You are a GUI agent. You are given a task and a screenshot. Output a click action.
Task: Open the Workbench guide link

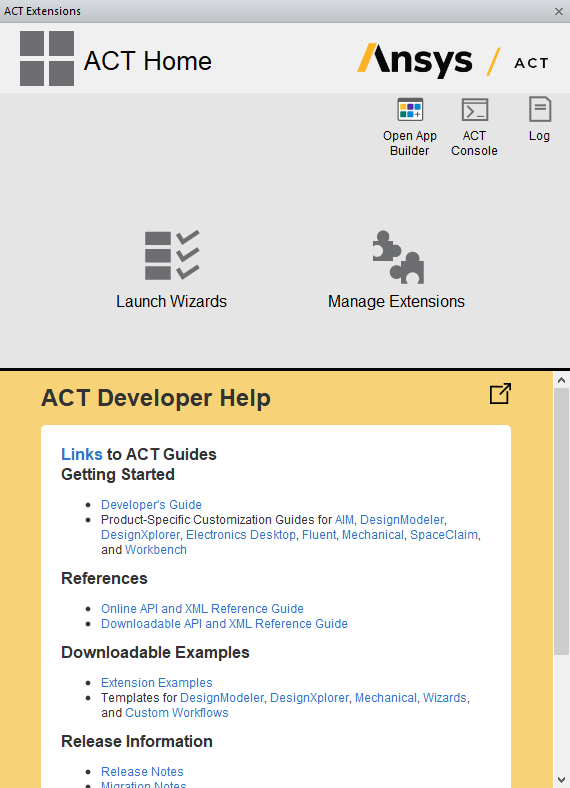click(156, 550)
